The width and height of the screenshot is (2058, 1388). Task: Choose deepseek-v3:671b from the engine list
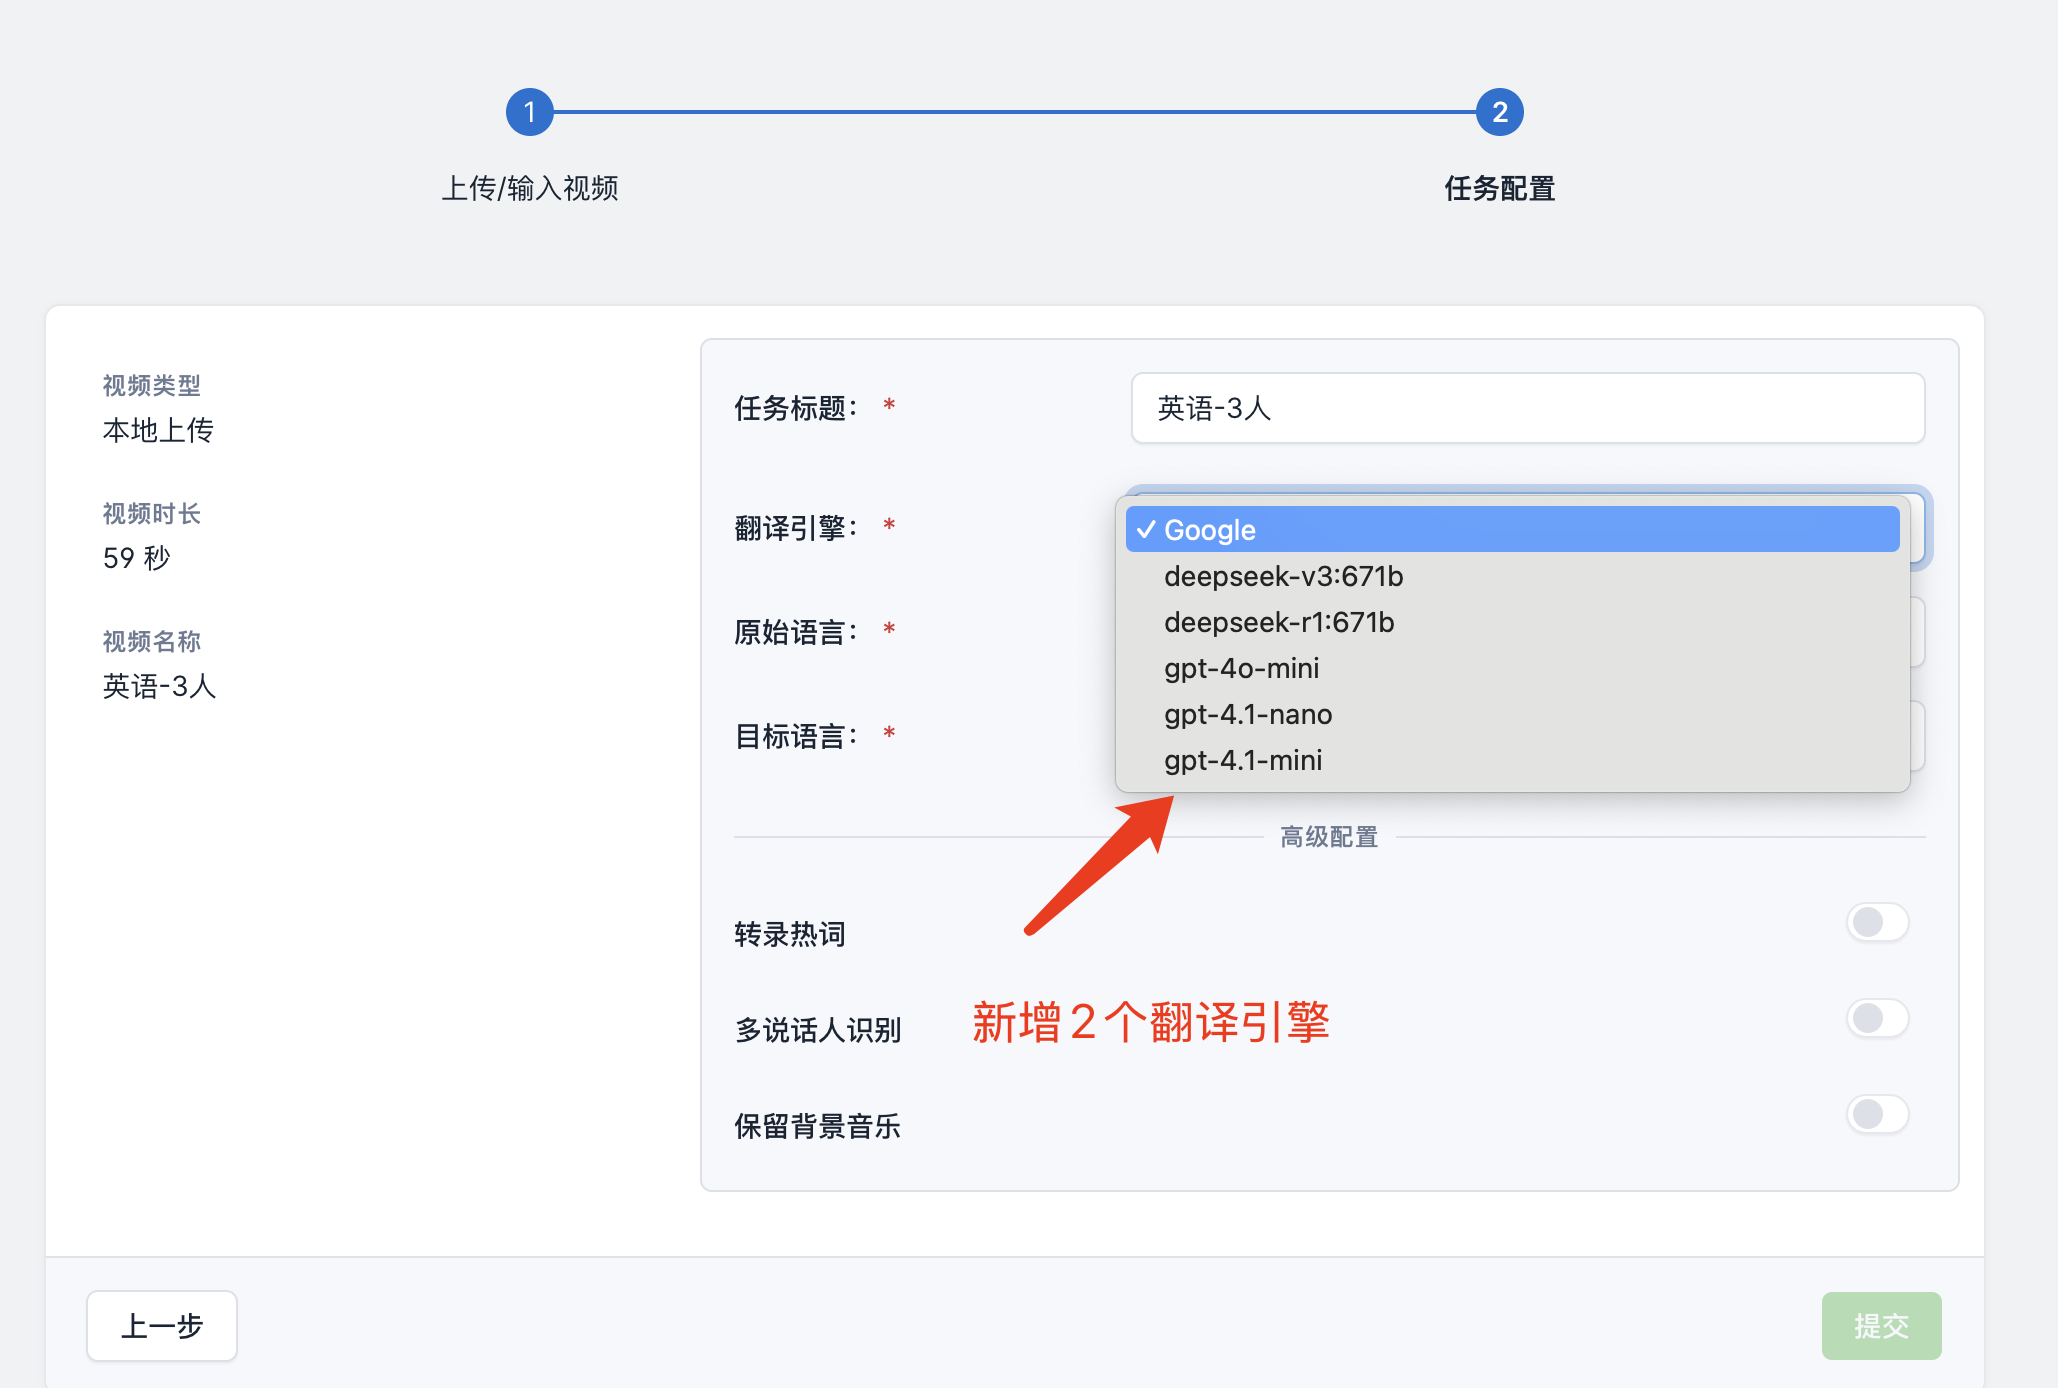(x=1512, y=576)
